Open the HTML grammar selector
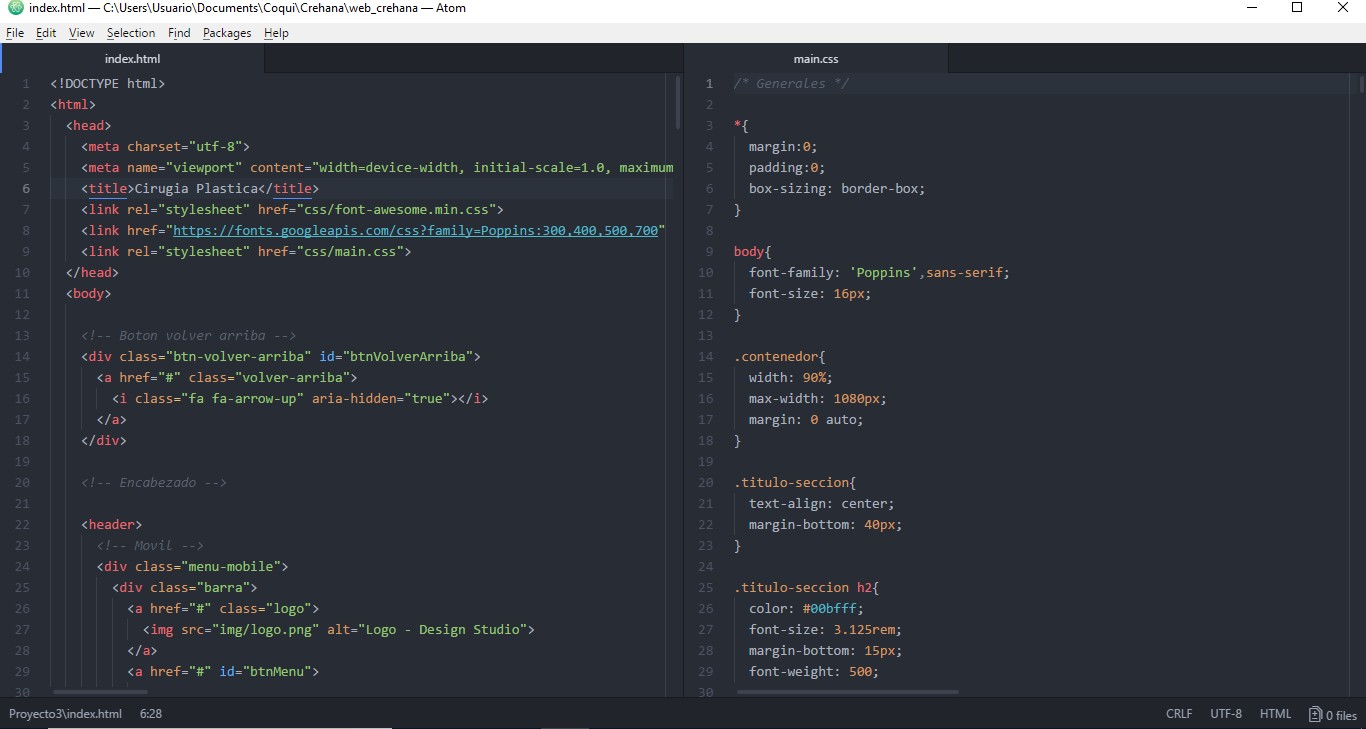1366x729 pixels. tap(1275, 714)
